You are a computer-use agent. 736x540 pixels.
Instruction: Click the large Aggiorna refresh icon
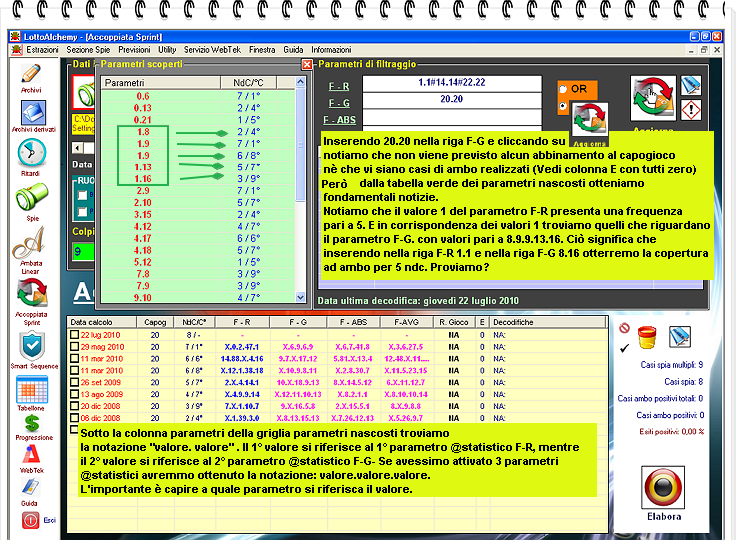point(652,99)
